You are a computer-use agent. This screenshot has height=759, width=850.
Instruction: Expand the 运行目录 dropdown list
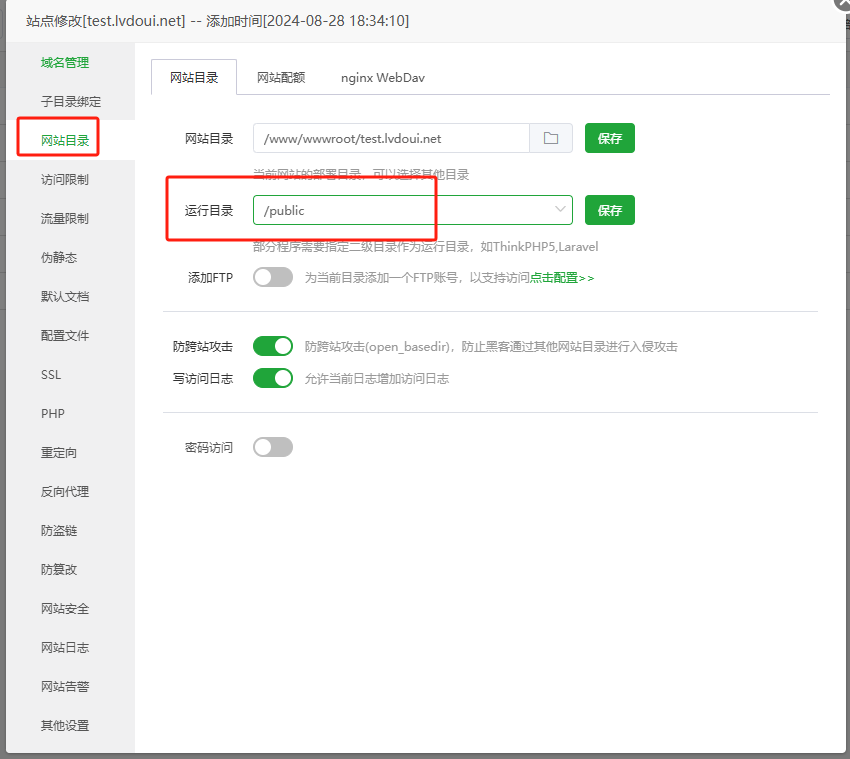click(559, 210)
